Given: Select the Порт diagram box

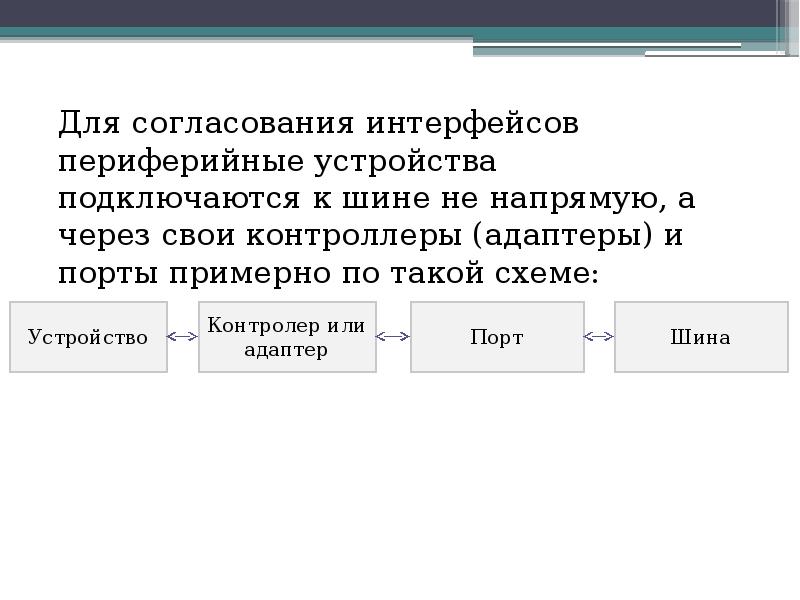Looking at the screenshot, I should tap(497, 337).
